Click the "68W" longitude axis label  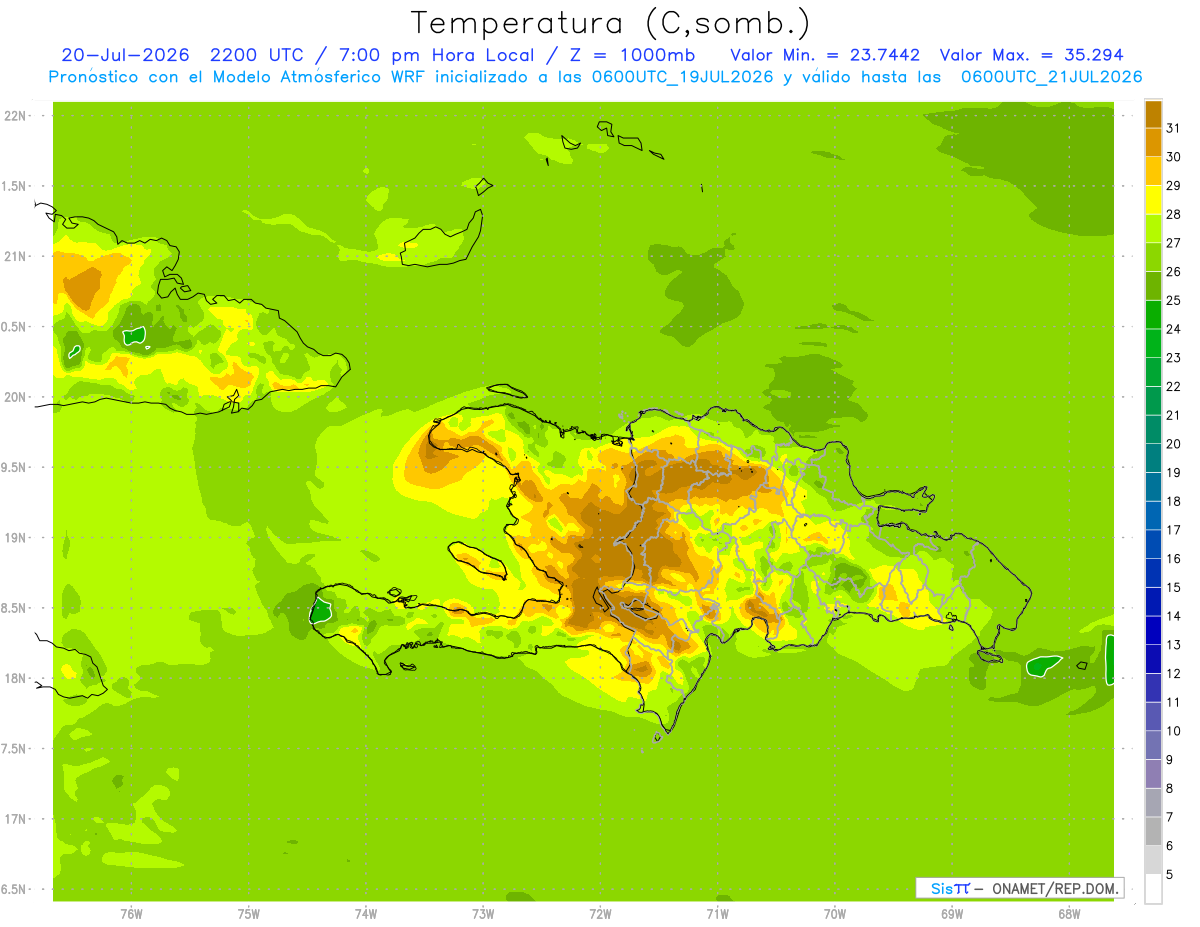[1069, 914]
